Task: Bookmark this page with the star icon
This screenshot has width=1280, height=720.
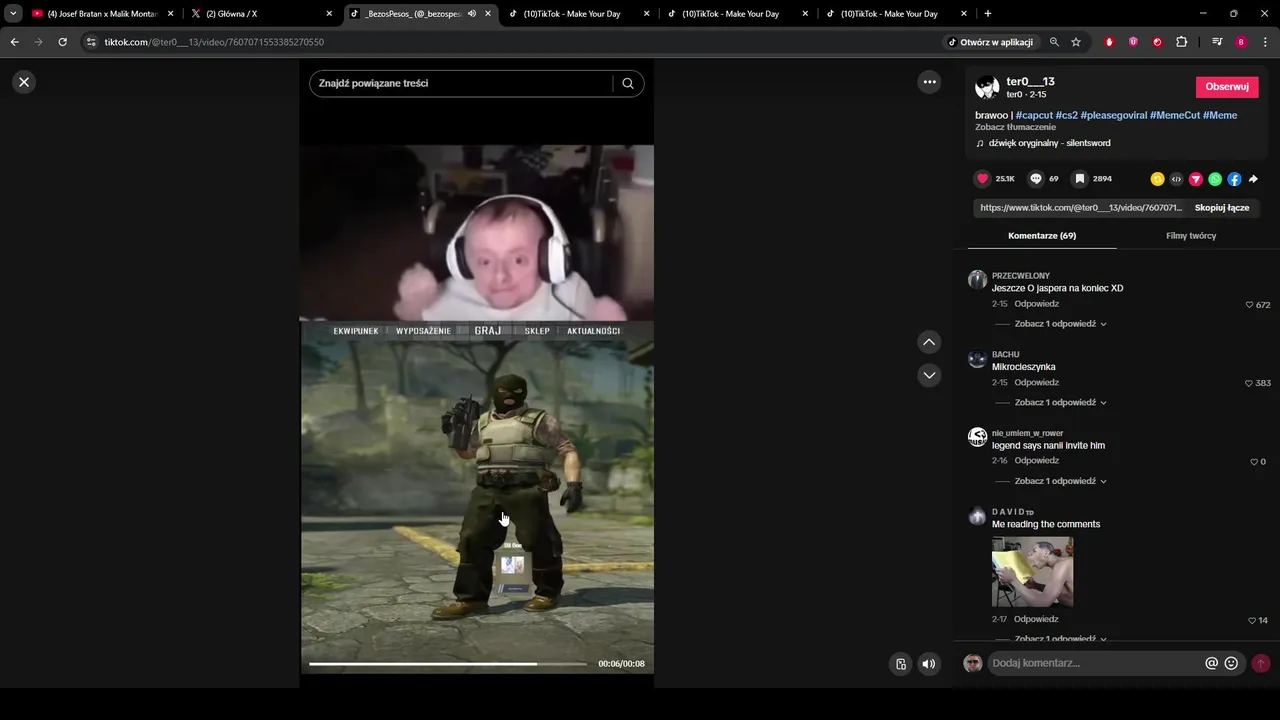Action: coord(1076,42)
